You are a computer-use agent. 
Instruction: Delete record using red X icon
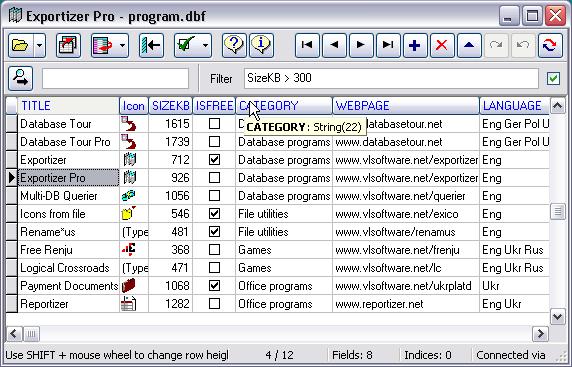pos(442,45)
